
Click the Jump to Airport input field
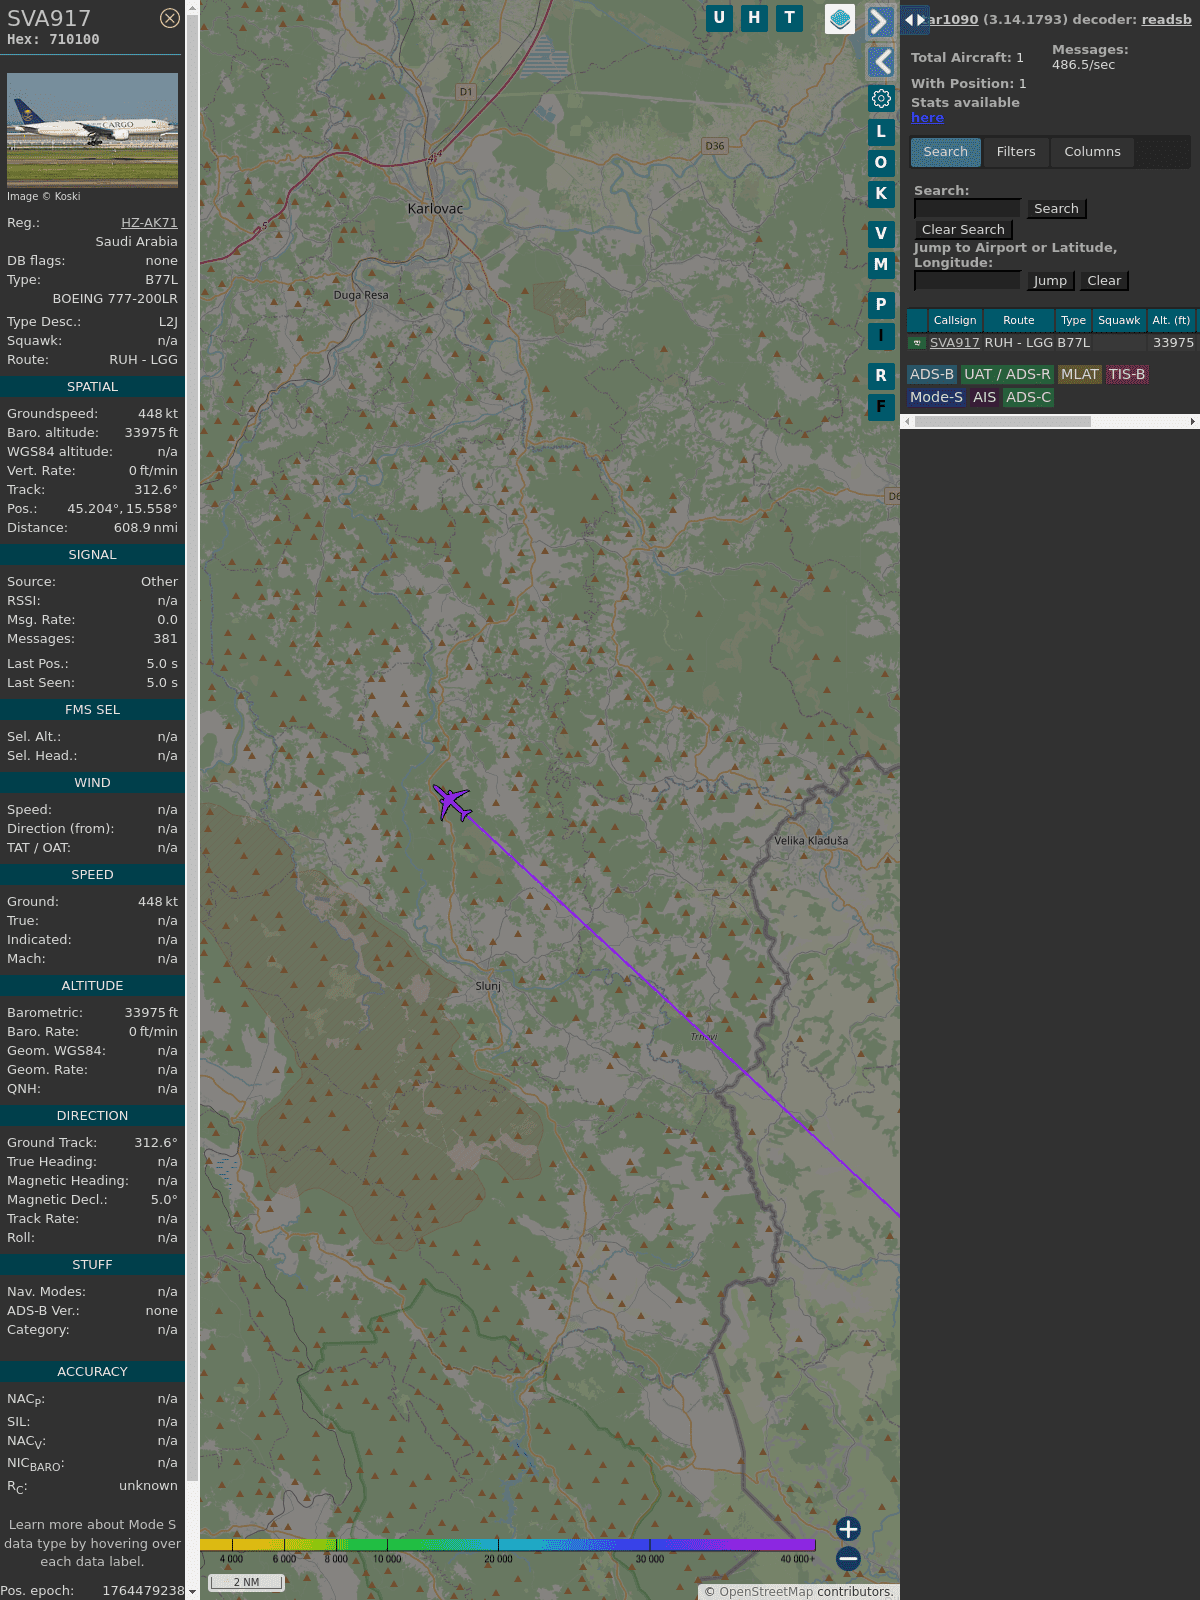click(x=967, y=281)
